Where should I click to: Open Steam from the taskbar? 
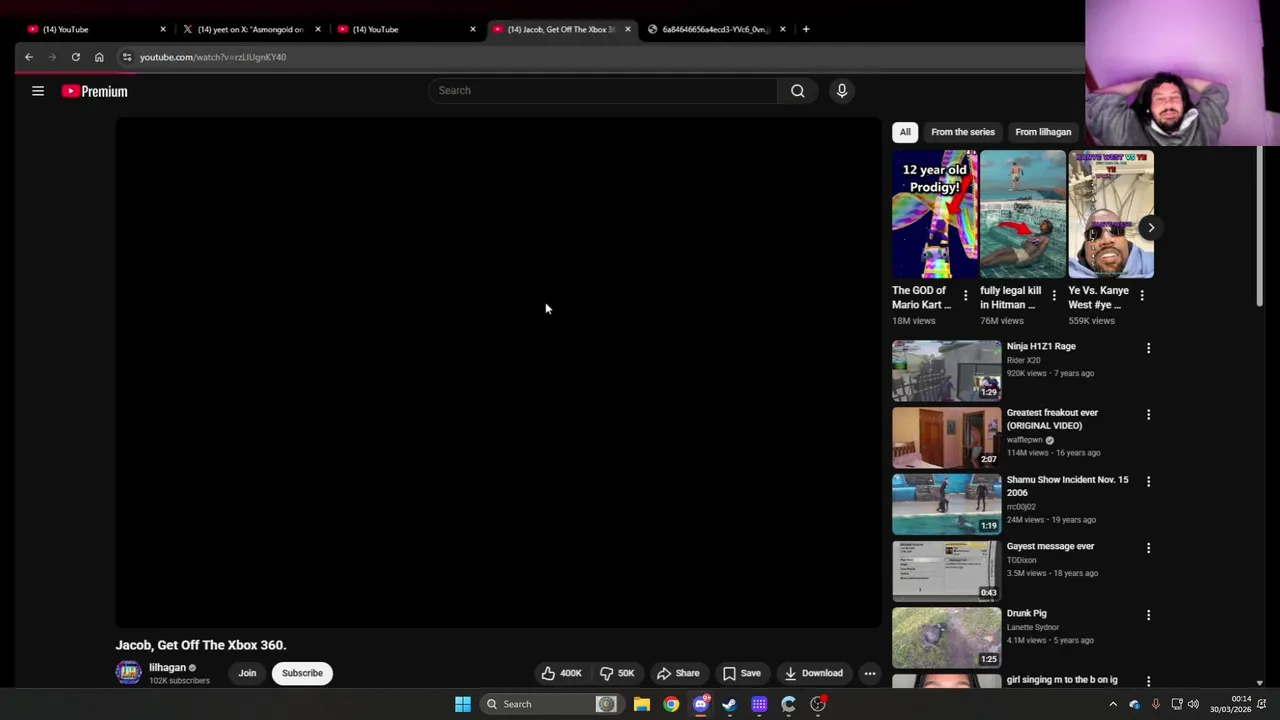tap(730, 704)
